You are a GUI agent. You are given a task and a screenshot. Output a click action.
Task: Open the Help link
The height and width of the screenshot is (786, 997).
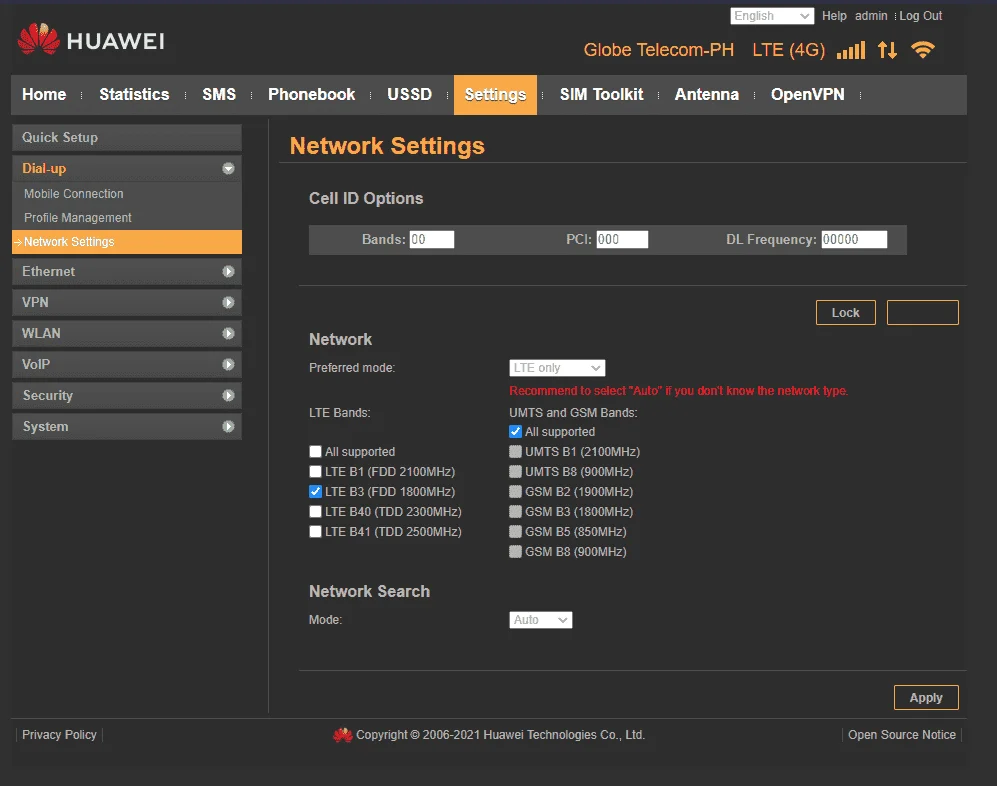click(x=834, y=16)
